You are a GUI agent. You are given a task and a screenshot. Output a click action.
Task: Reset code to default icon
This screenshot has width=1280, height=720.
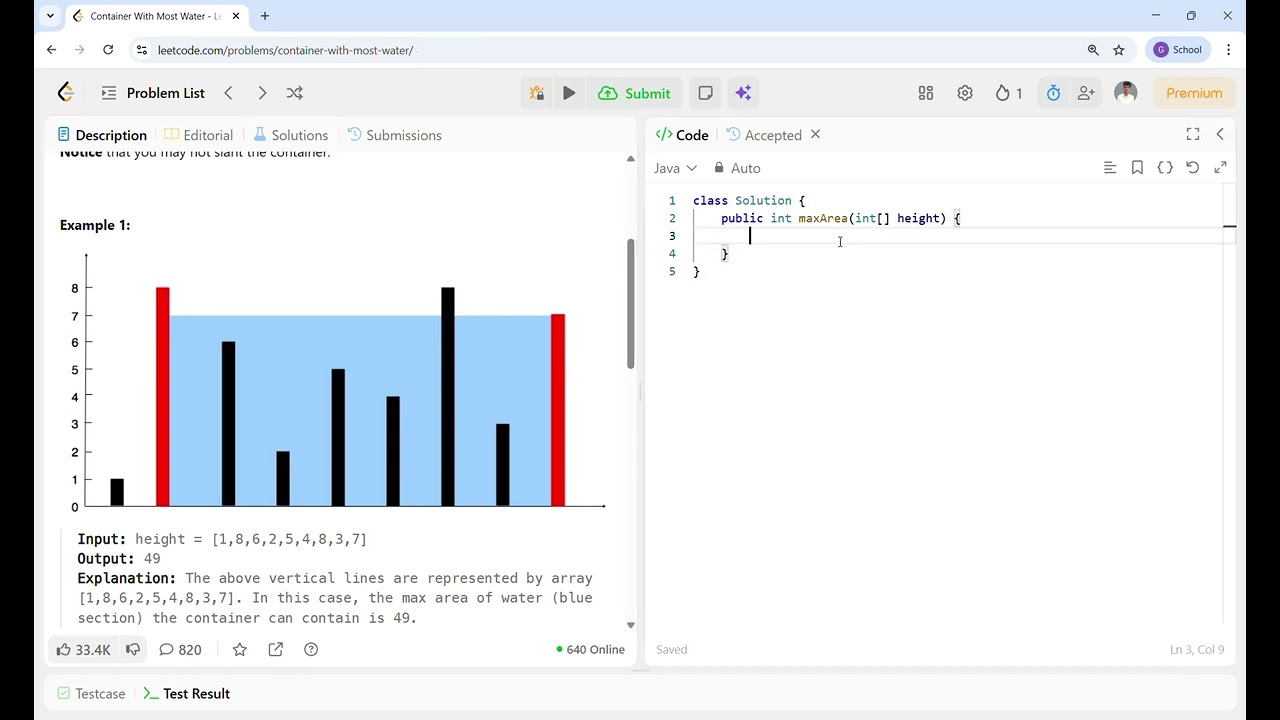[1193, 168]
